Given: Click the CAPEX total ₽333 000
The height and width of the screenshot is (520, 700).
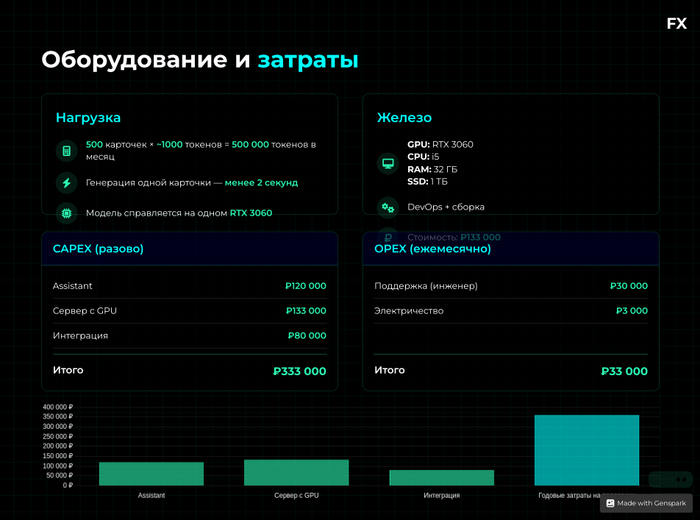Looking at the screenshot, I should pos(299,371).
